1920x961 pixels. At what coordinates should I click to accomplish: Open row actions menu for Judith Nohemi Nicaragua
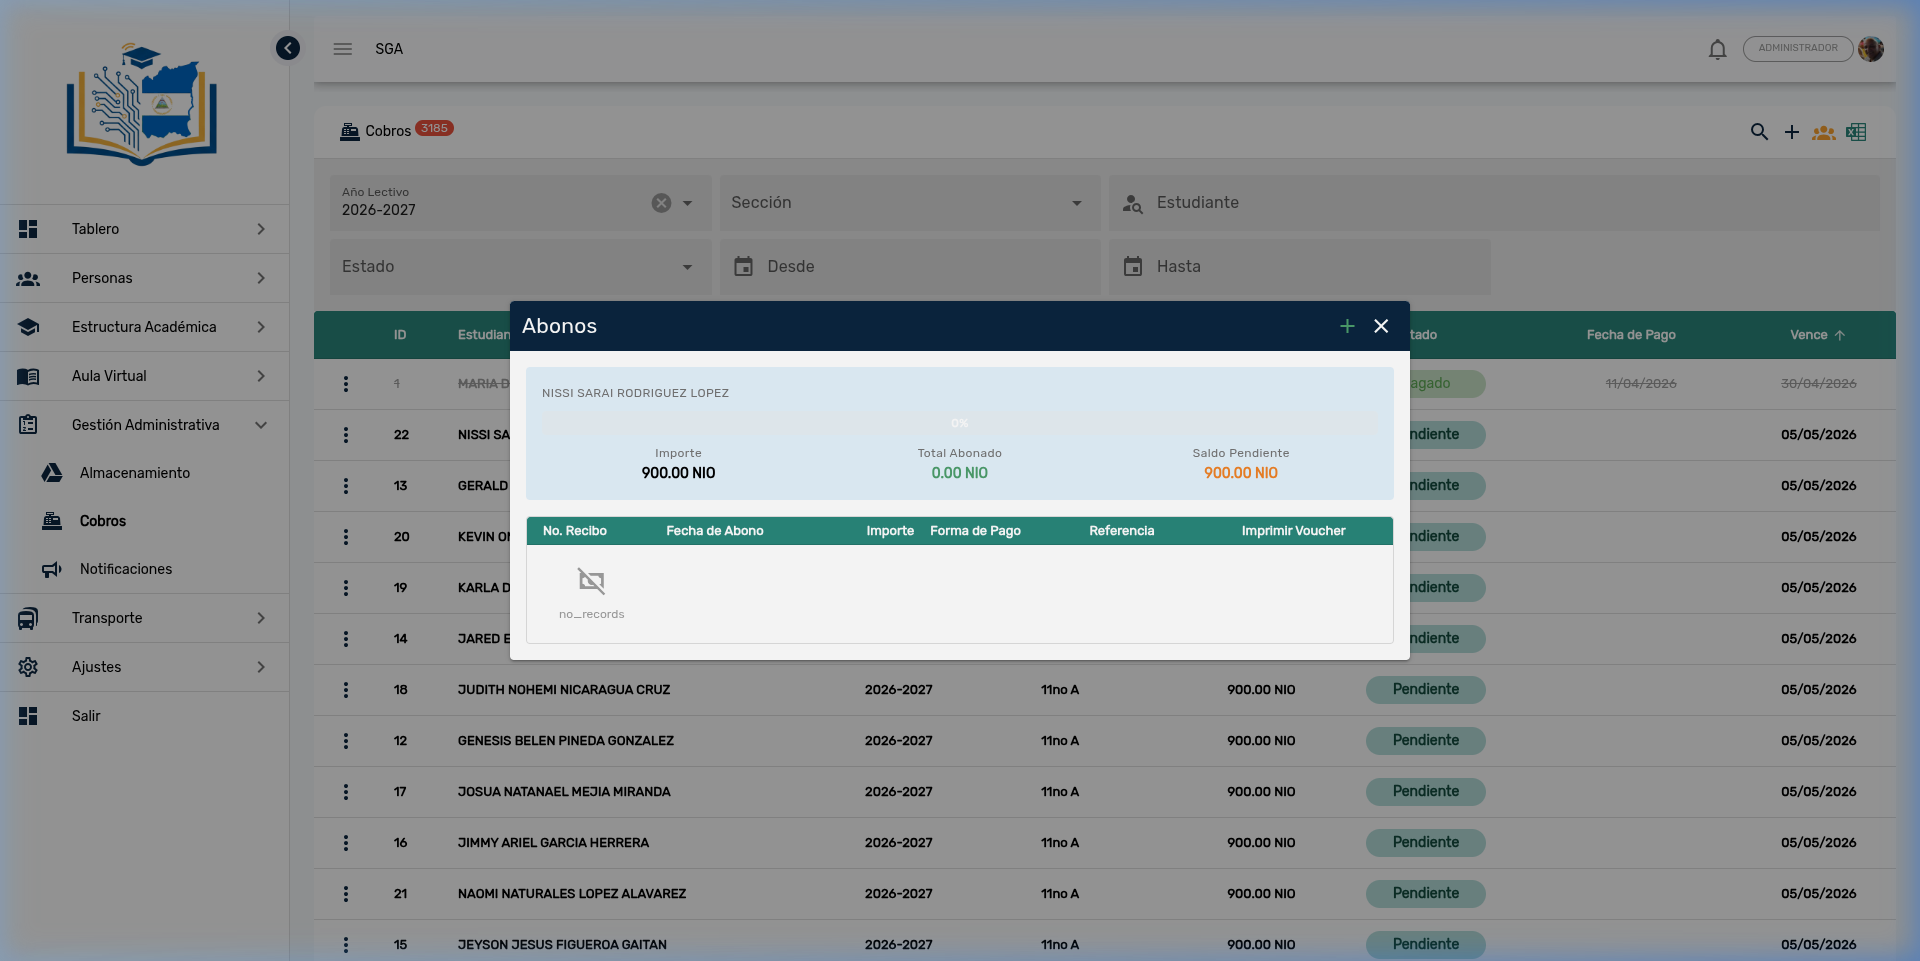[346, 690]
